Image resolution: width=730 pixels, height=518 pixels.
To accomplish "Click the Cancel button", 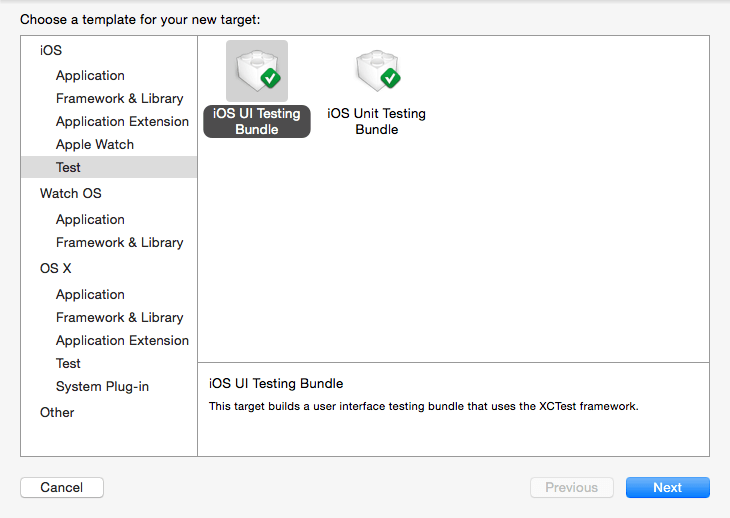I will coord(62,487).
